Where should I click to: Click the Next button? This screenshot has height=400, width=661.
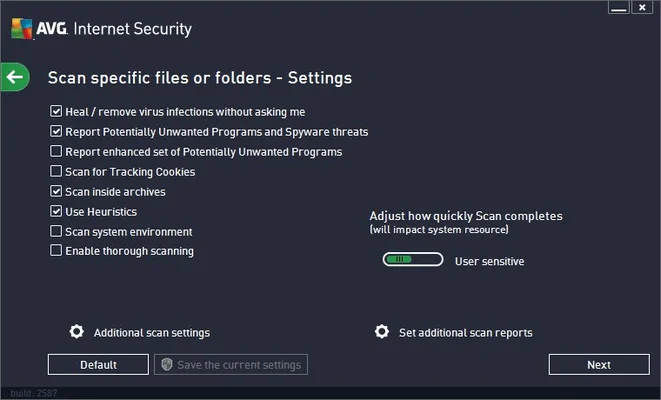coord(598,365)
